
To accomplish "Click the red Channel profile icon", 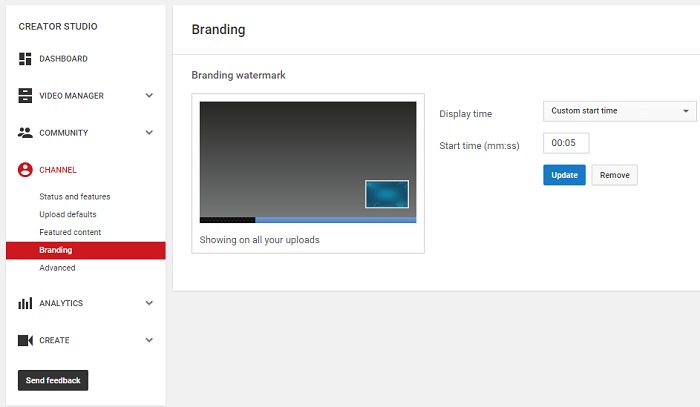I will [25, 170].
